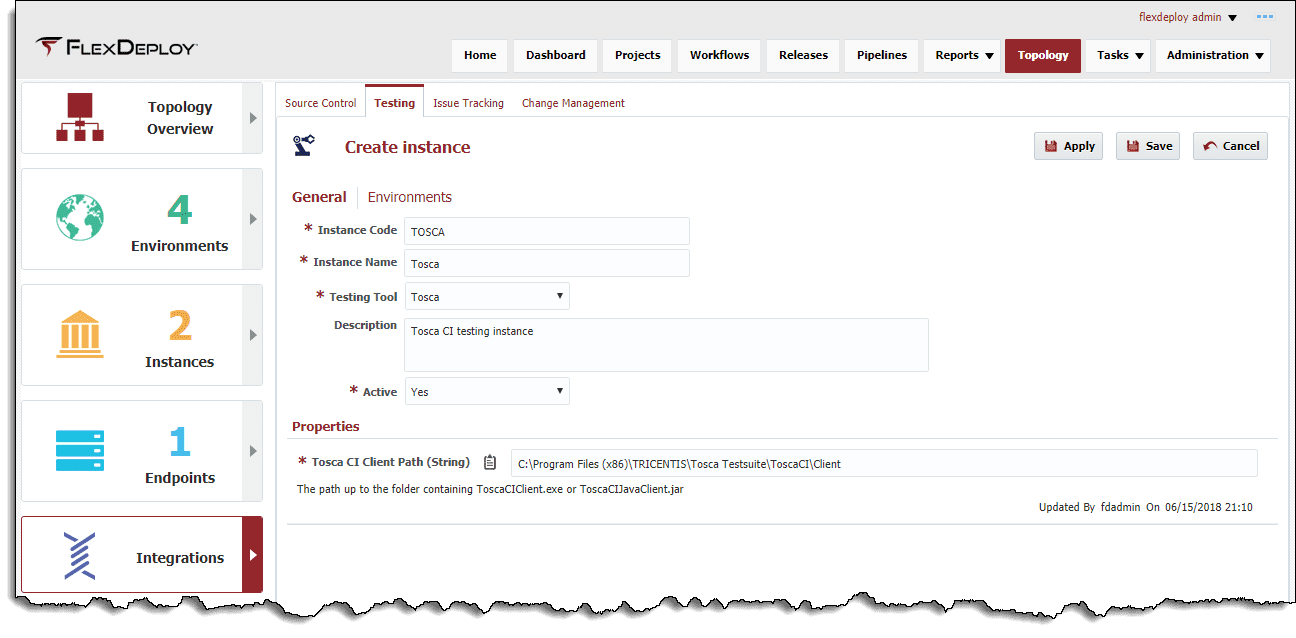Open the Dashboard menu item
This screenshot has width=1296, height=638.
tap(556, 55)
